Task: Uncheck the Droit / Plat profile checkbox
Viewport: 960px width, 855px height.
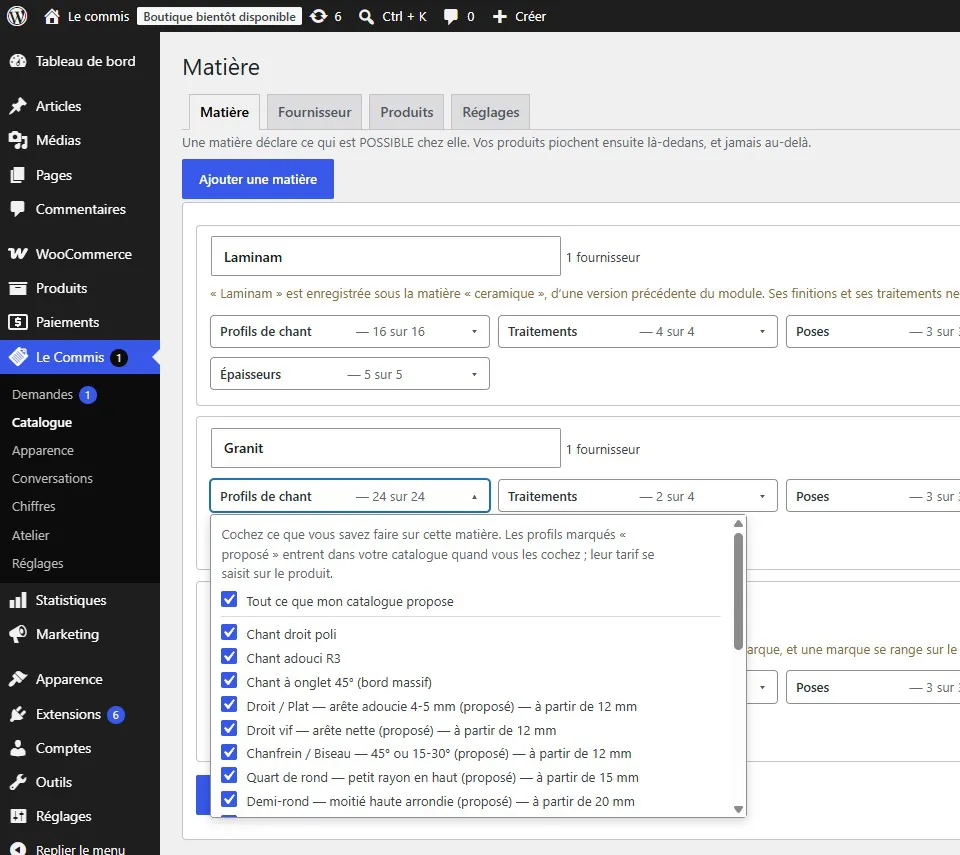Action: click(x=229, y=704)
